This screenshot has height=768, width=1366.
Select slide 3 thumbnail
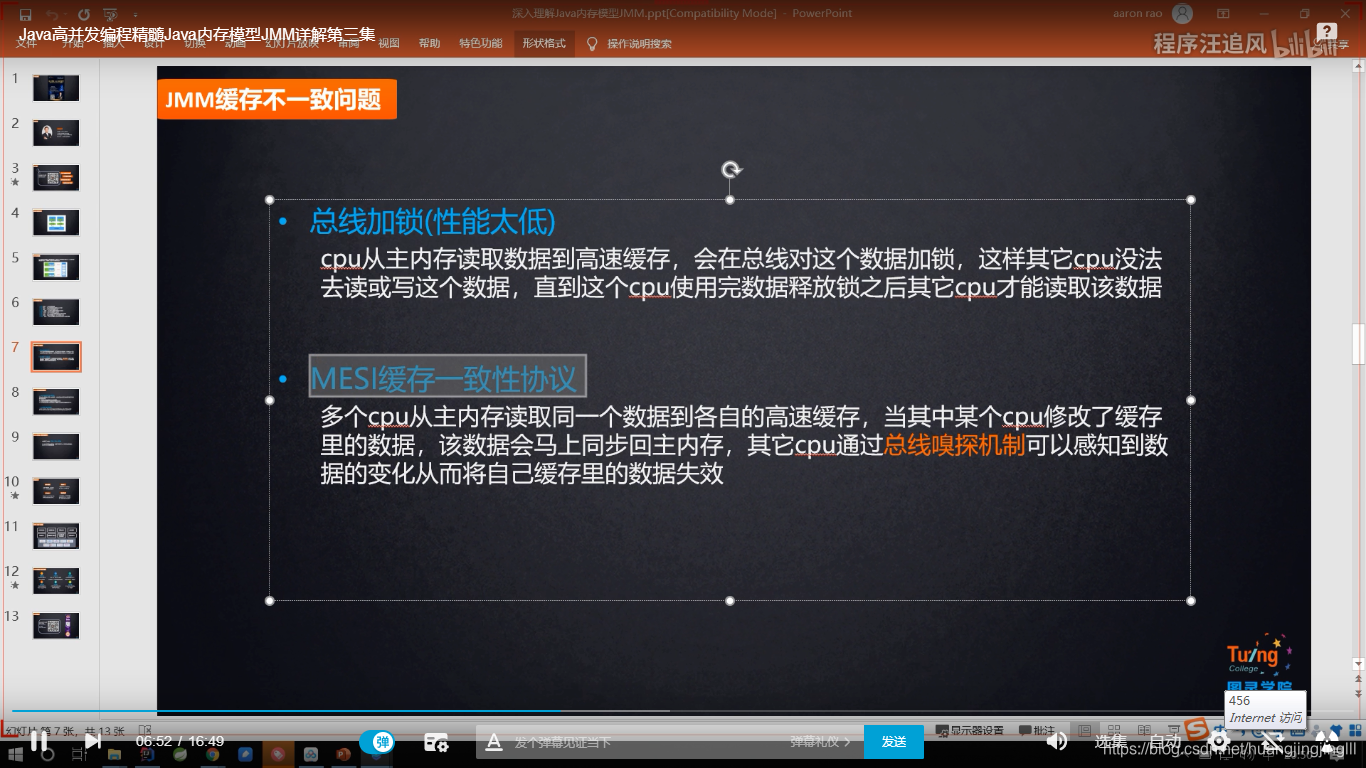(56, 178)
